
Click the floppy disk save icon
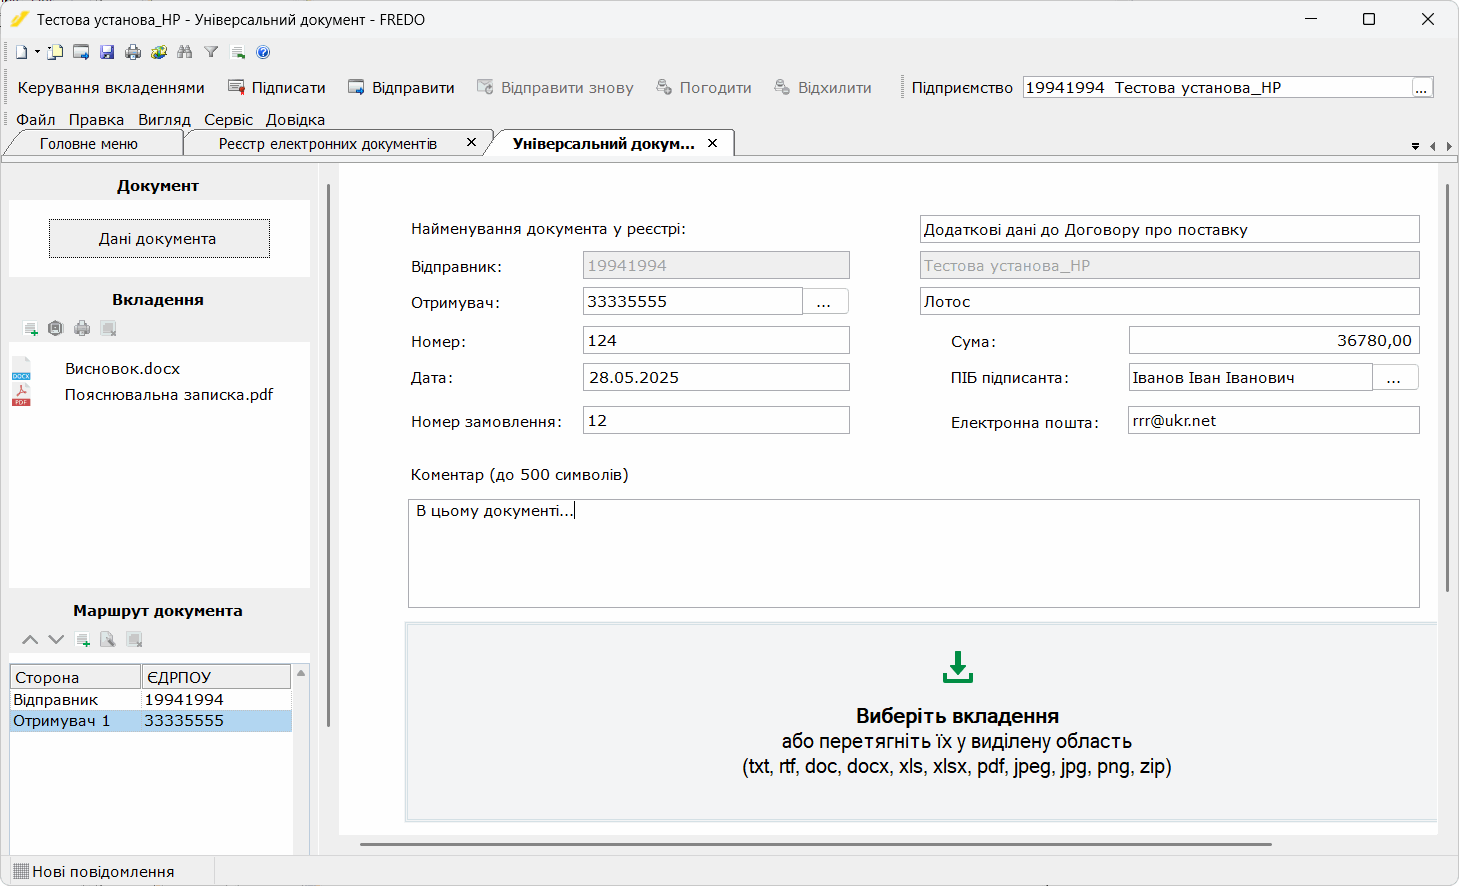pyautogui.click(x=107, y=52)
